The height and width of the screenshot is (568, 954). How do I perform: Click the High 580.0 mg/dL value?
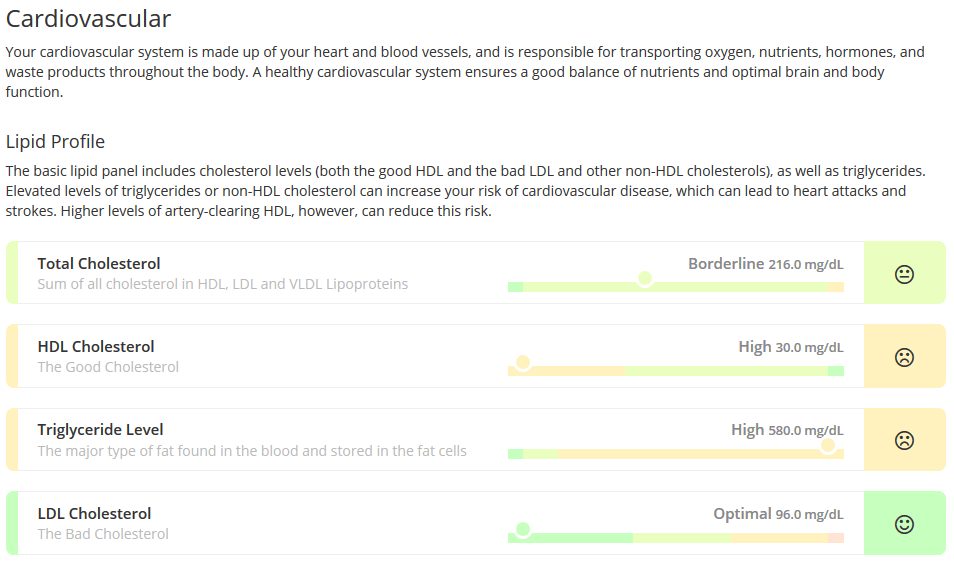click(x=787, y=431)
